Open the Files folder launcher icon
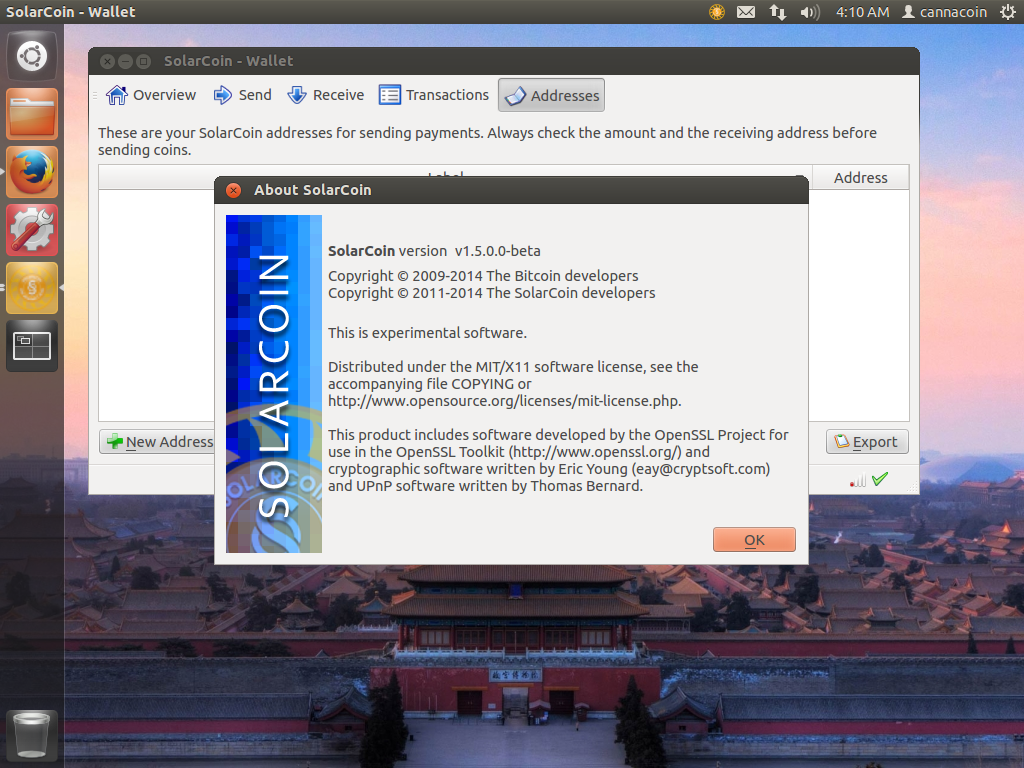Image resolution: width=1024 pixels, height=768 pixels. (32, 114)
